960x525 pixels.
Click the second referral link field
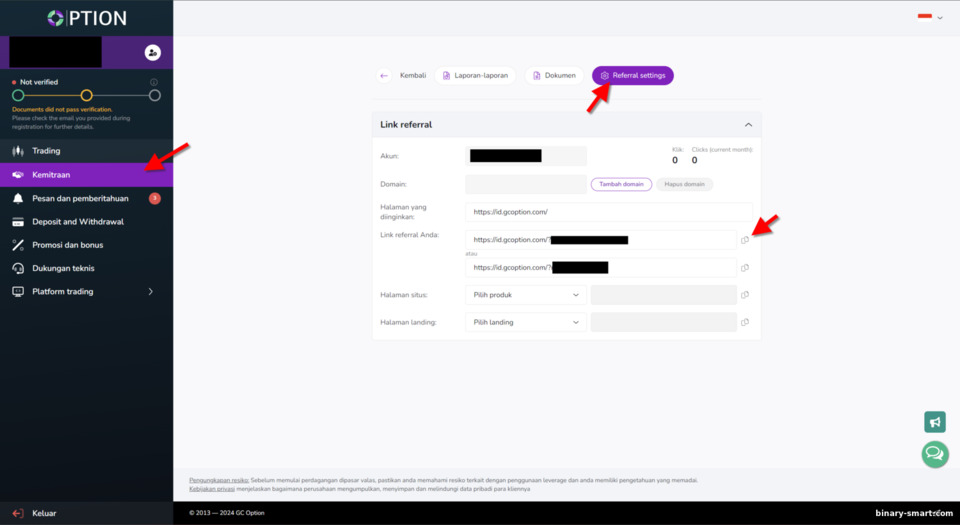601,267
